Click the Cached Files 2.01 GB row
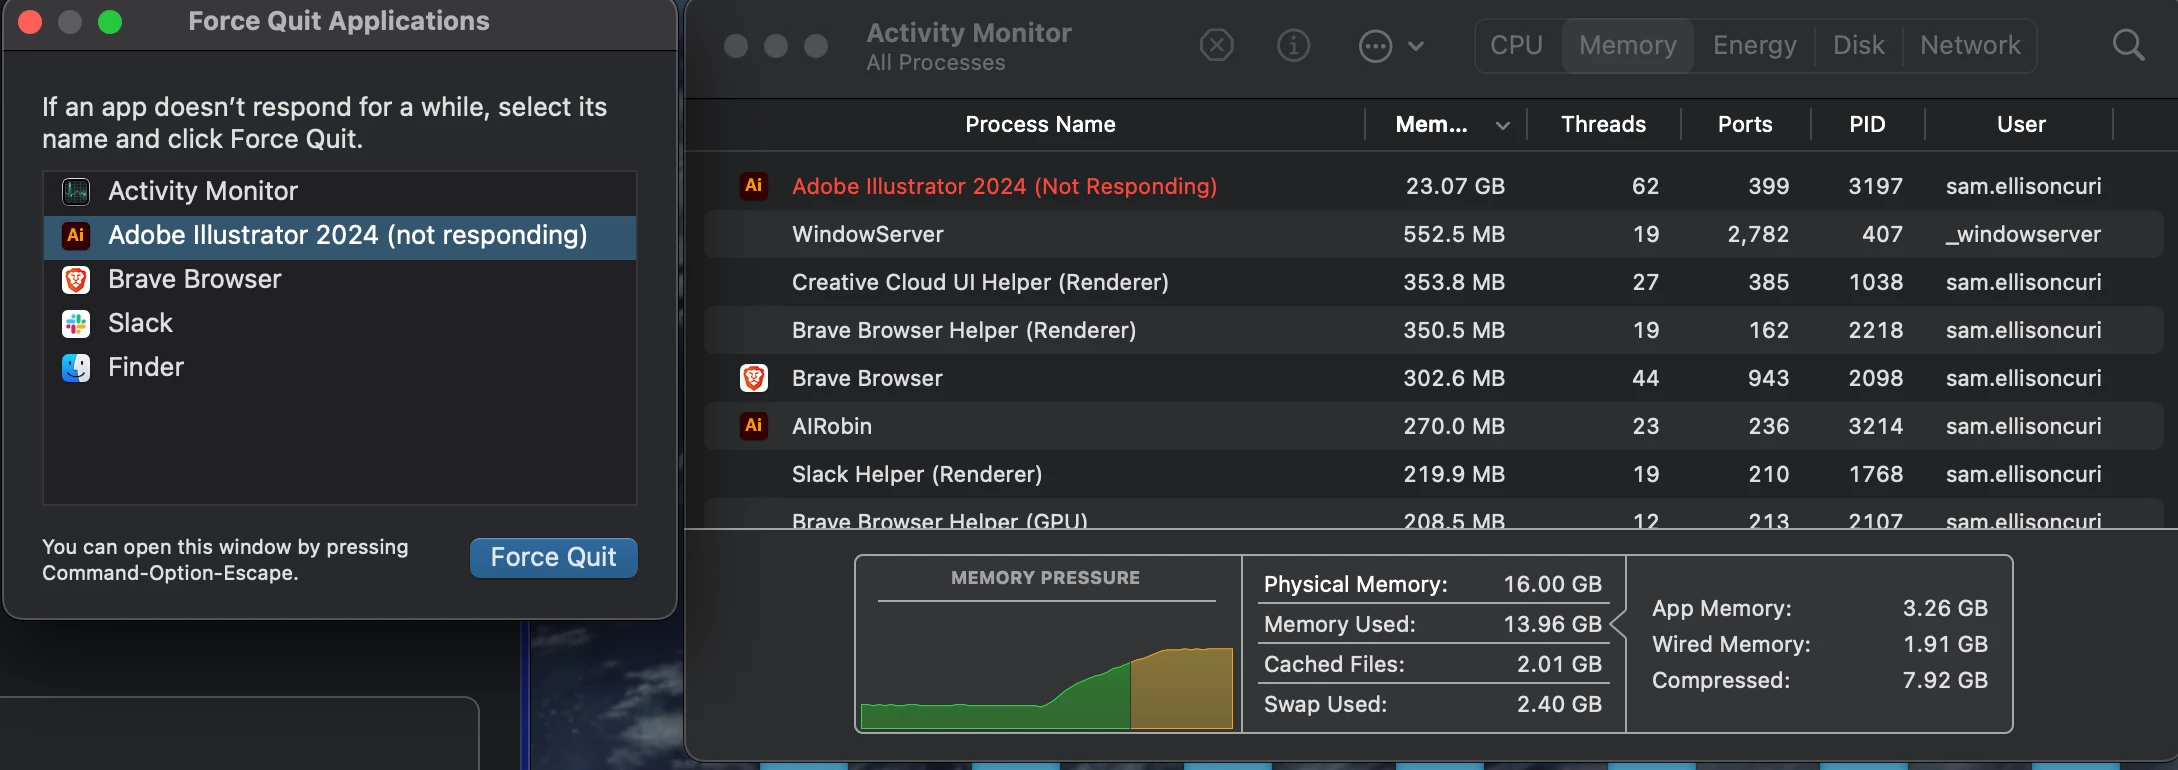The height and width of the screenshot is (770, 2178). (x=1432, y=665)
